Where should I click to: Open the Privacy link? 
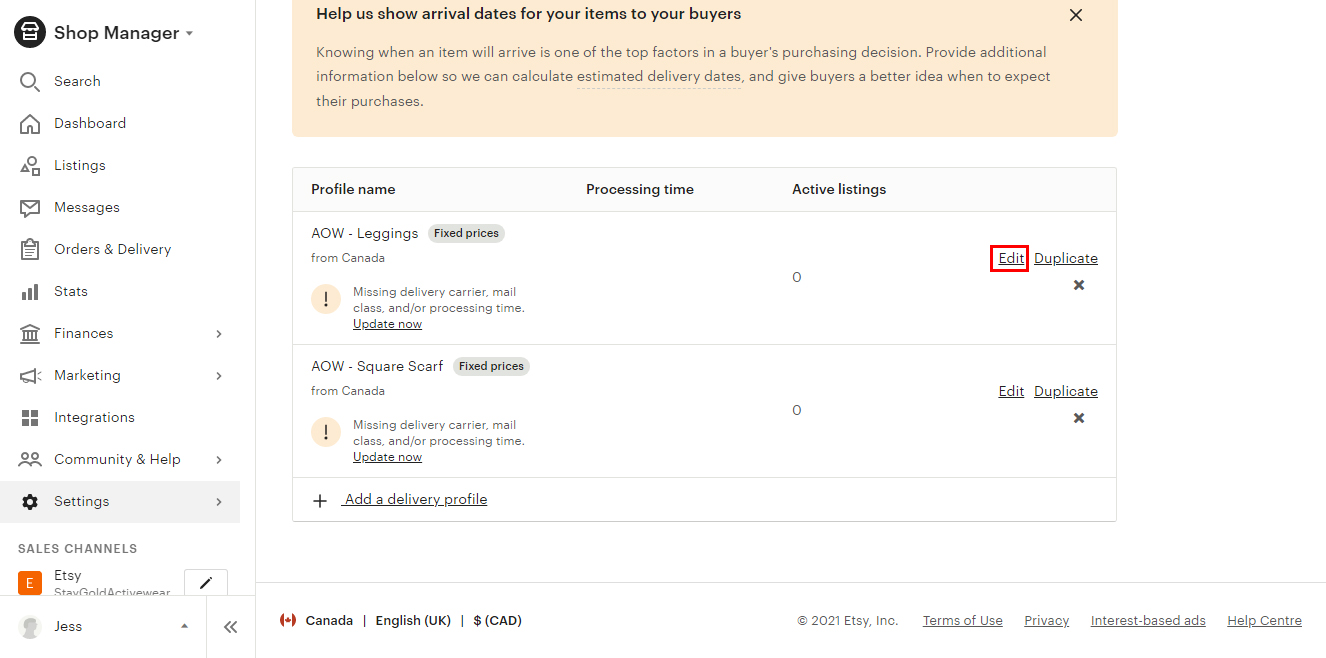[1046, 620]
